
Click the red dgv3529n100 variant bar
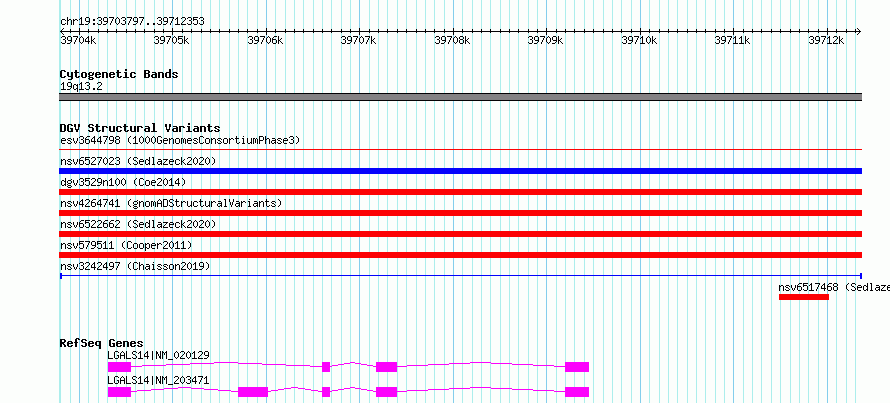pos(461,192)
